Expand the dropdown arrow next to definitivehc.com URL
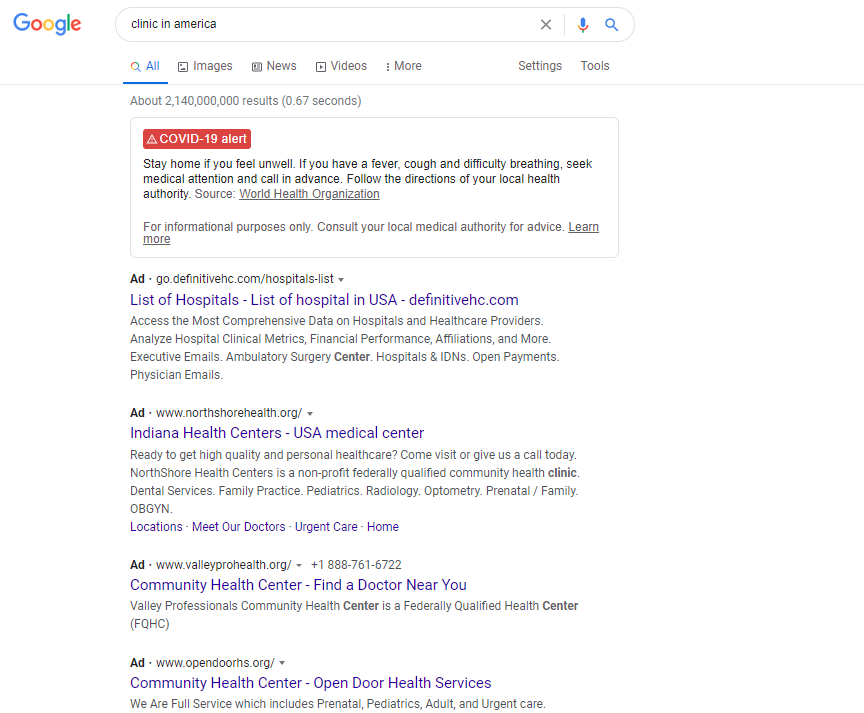Image resolution: width=864 pixels, height=713 pixels. pos(341,280)
